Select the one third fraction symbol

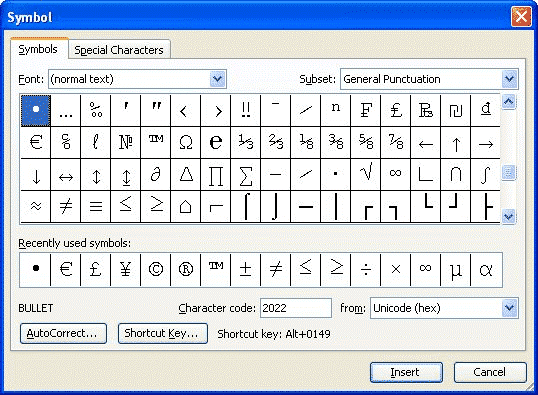[x=246, y=142]
